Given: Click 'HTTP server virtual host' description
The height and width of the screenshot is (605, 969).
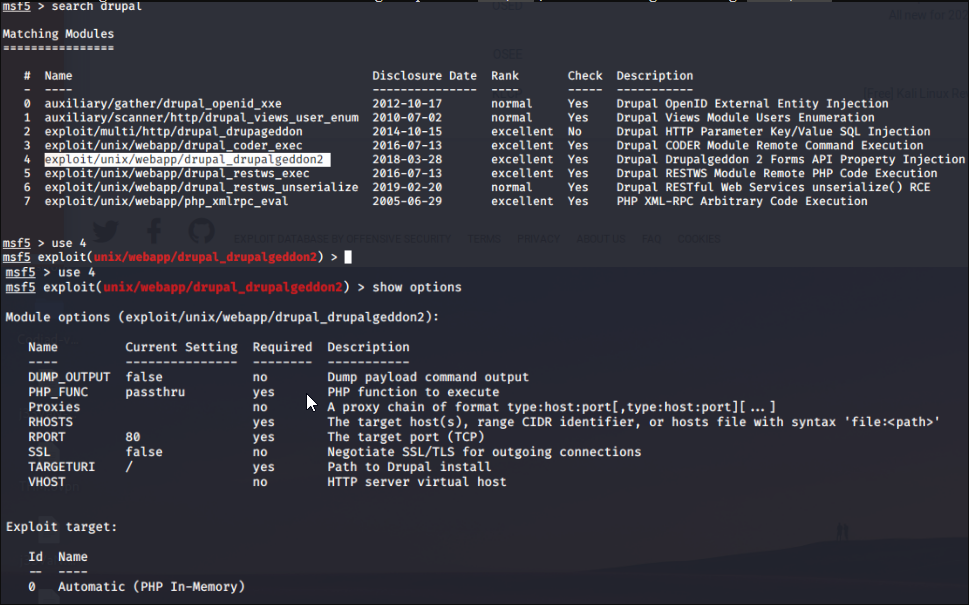Looking at the screenshot, I should (x=417, y=482).
